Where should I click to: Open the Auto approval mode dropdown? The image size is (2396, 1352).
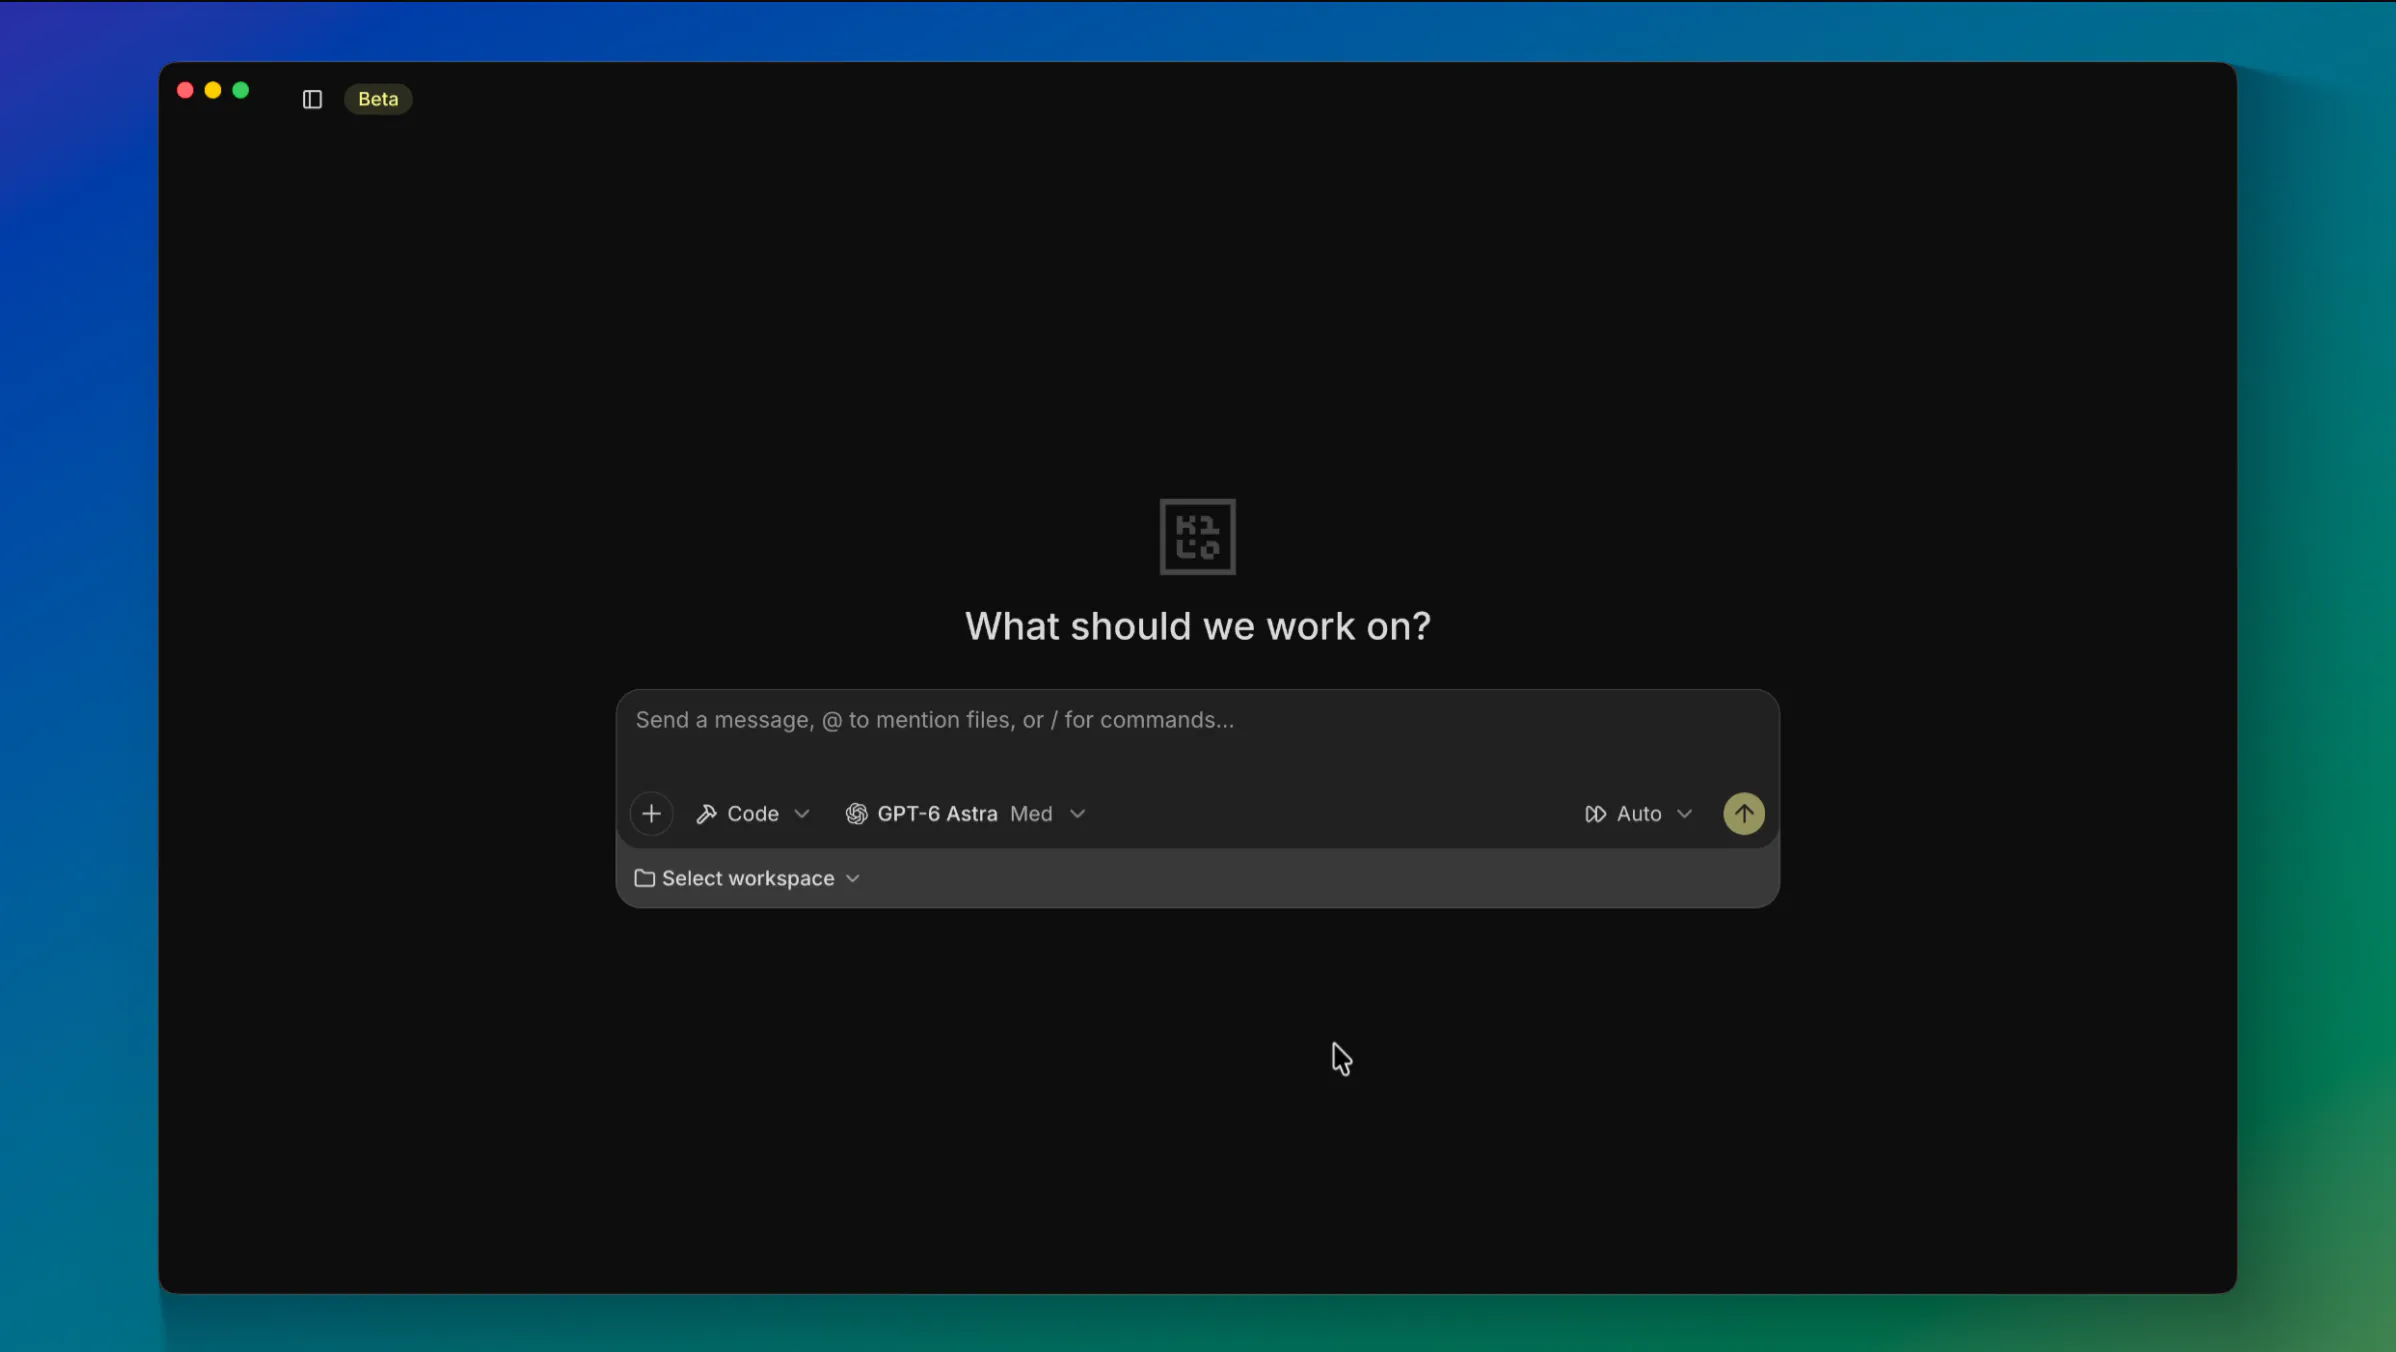[x=1639, y=814]
